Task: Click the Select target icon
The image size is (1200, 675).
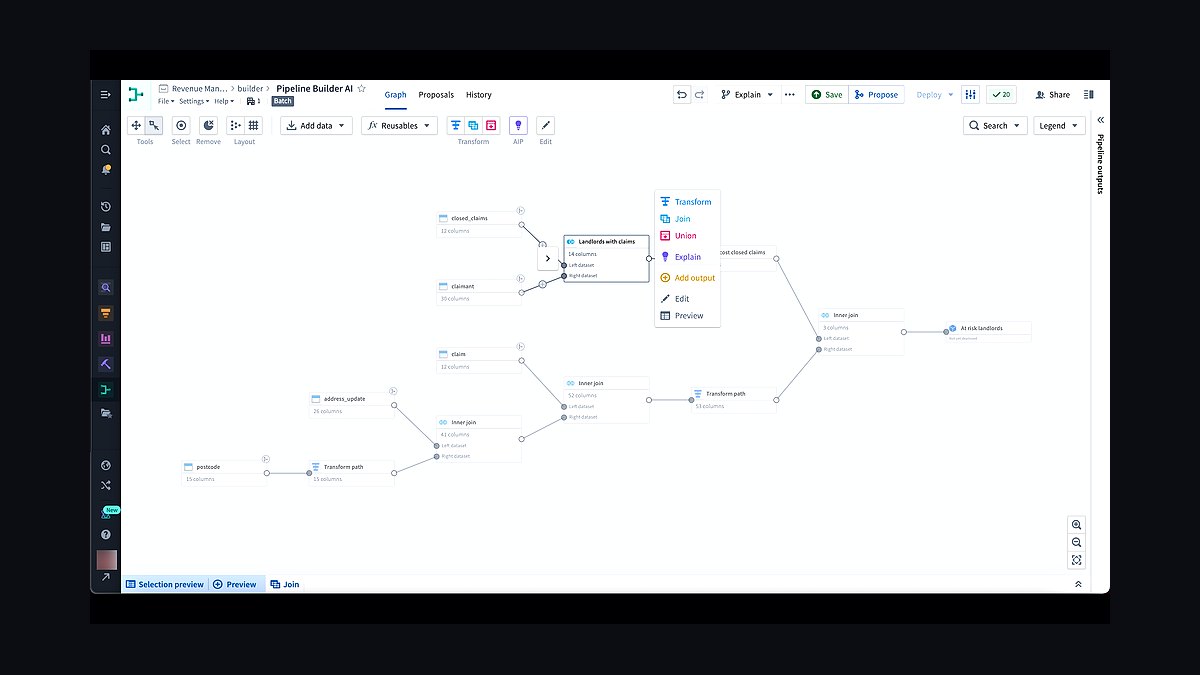Action: 181,126
